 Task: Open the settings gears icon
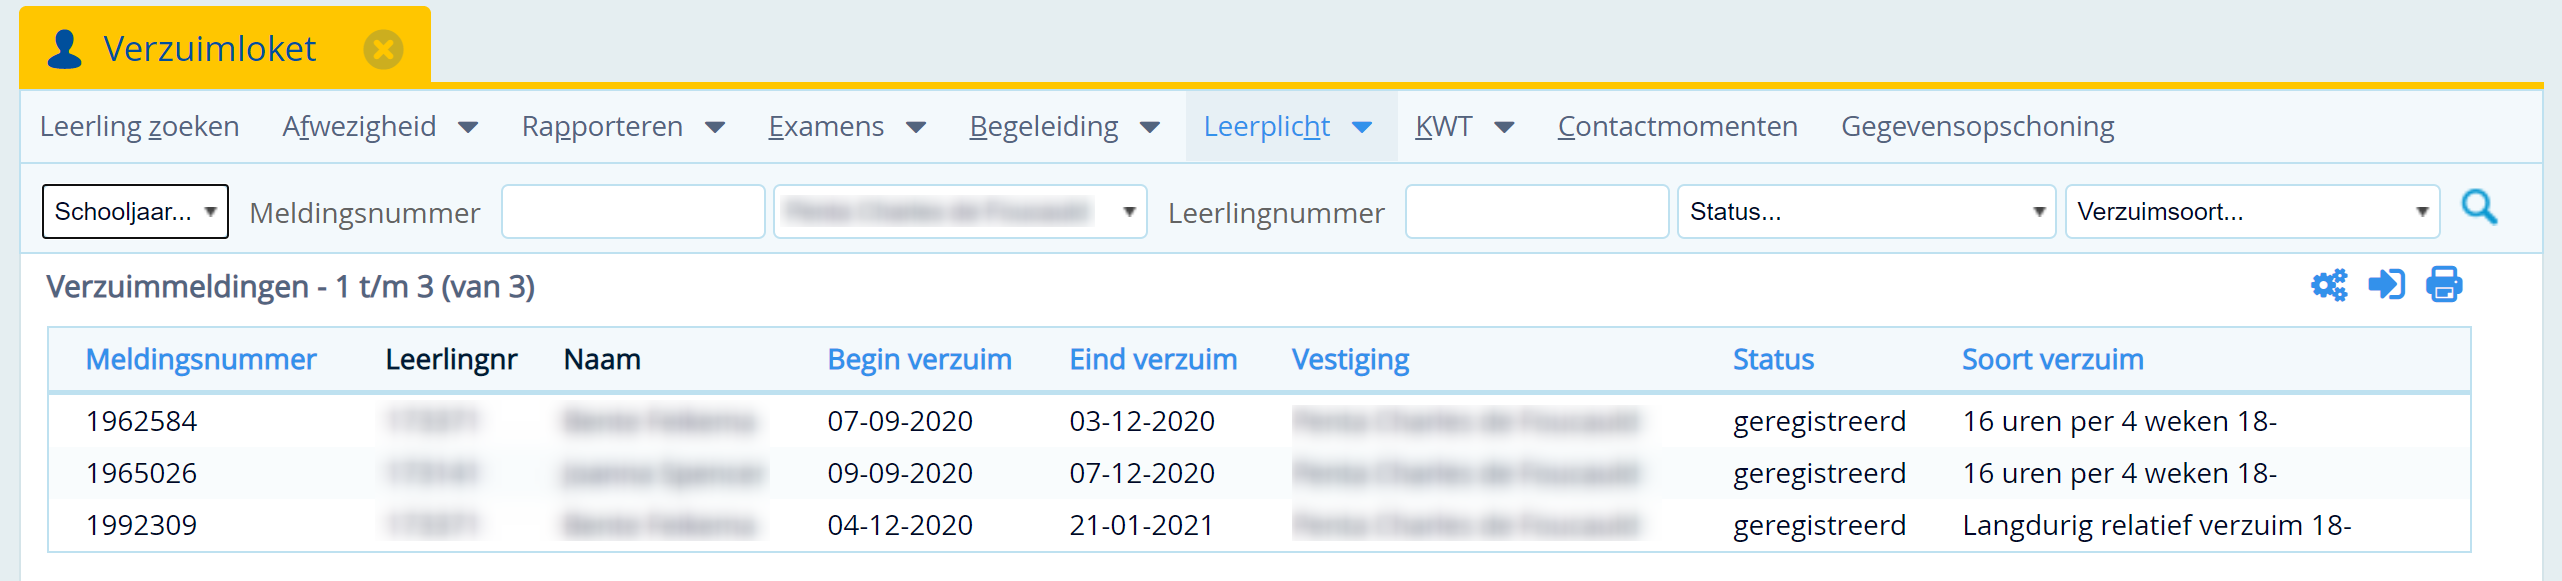coord(2329,286)
